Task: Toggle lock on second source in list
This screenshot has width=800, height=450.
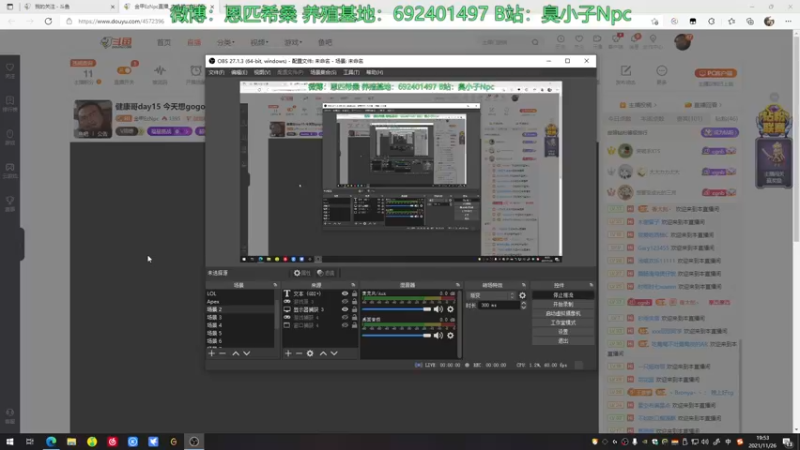Action: coord(354,302)
